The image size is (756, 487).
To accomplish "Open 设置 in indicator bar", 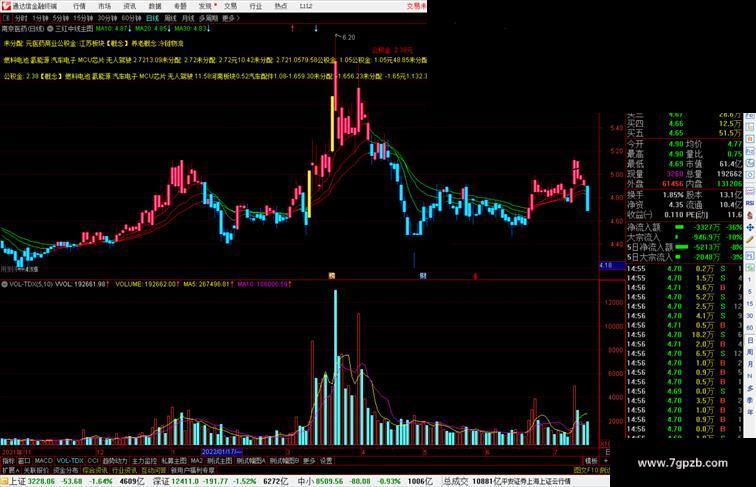I will pos(326,461).
